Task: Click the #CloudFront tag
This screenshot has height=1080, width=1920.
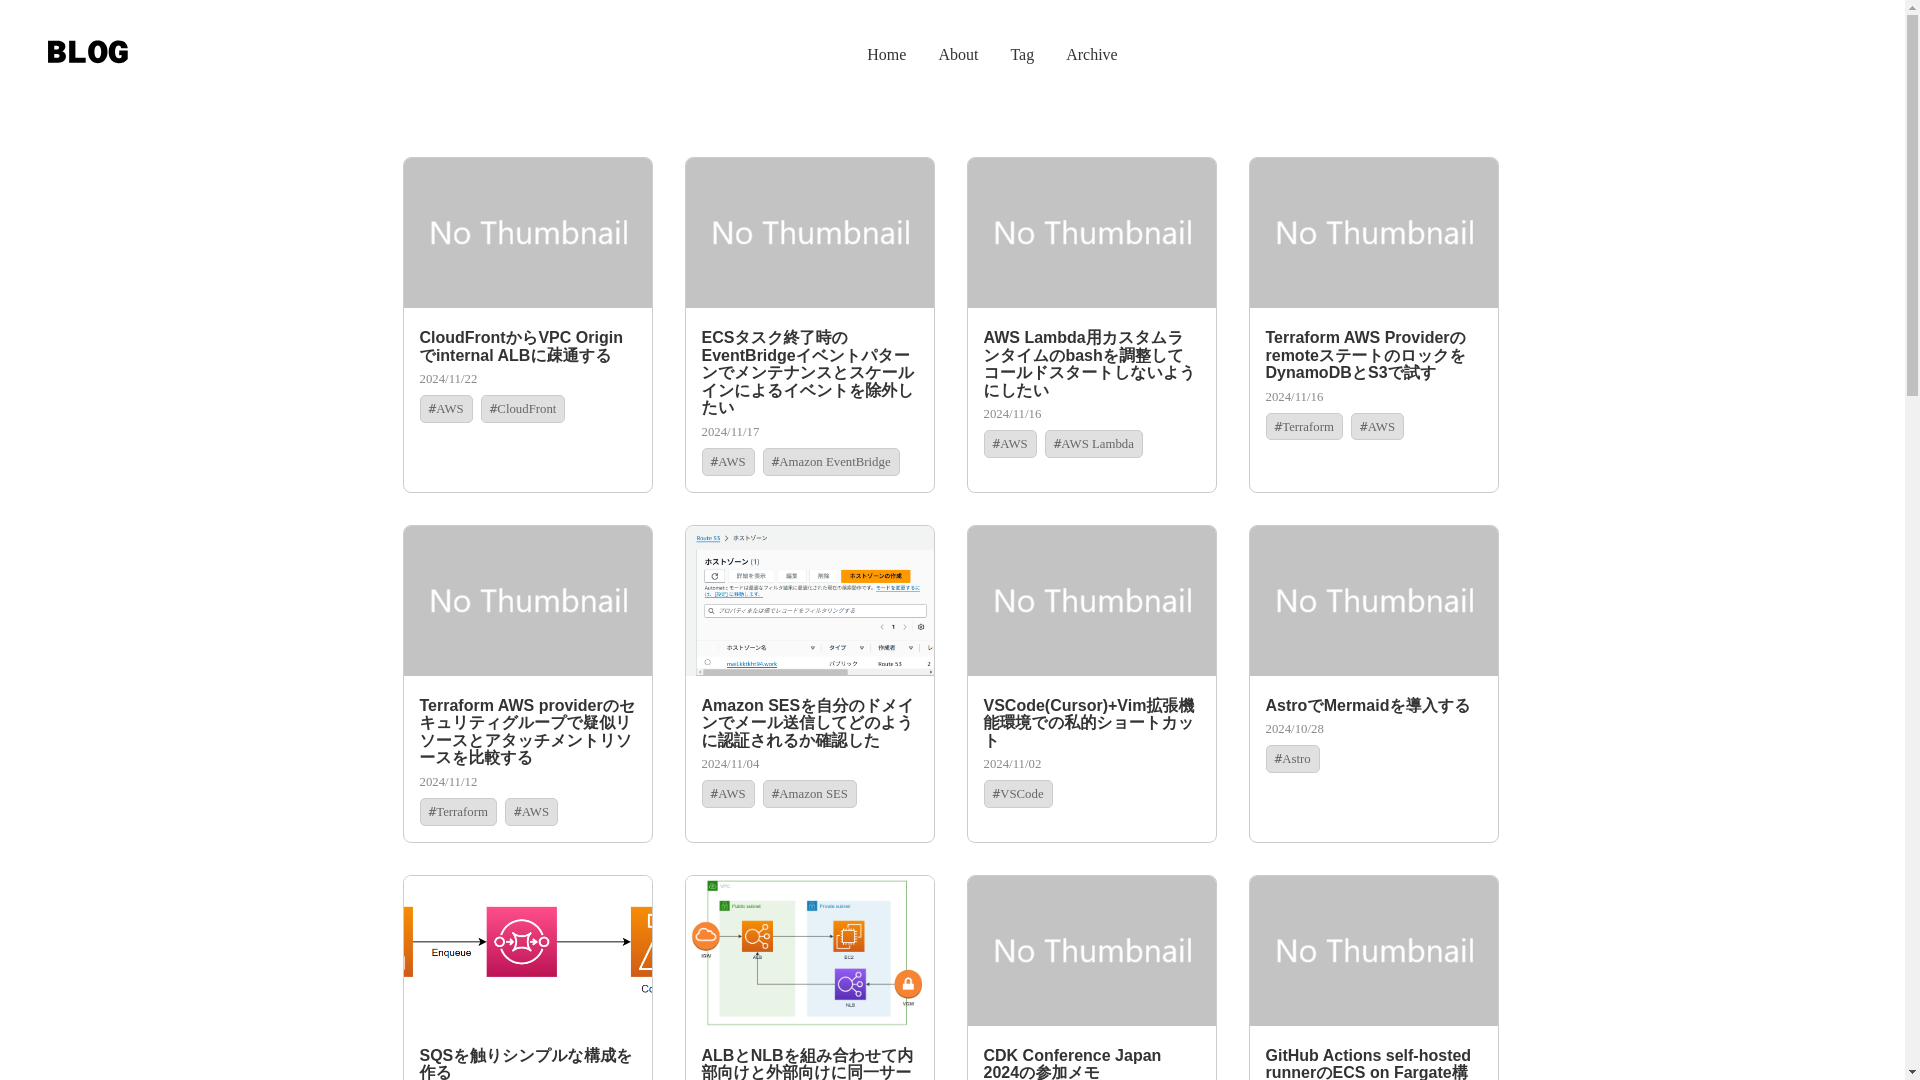Action: click(x=523, y=409)
